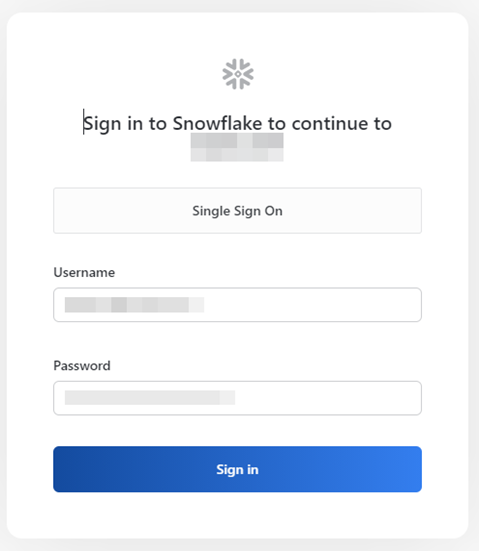This screenshot has height=551, width=479.
Task: Focus the Password input field
Action: [238, 398]
